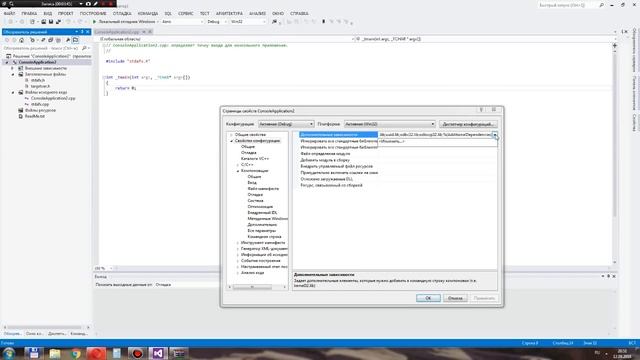Image resolution: width=640 pixels, height=360 pixels.
Task: Open the СПРАВКА menu
Action: click(299, 13)
